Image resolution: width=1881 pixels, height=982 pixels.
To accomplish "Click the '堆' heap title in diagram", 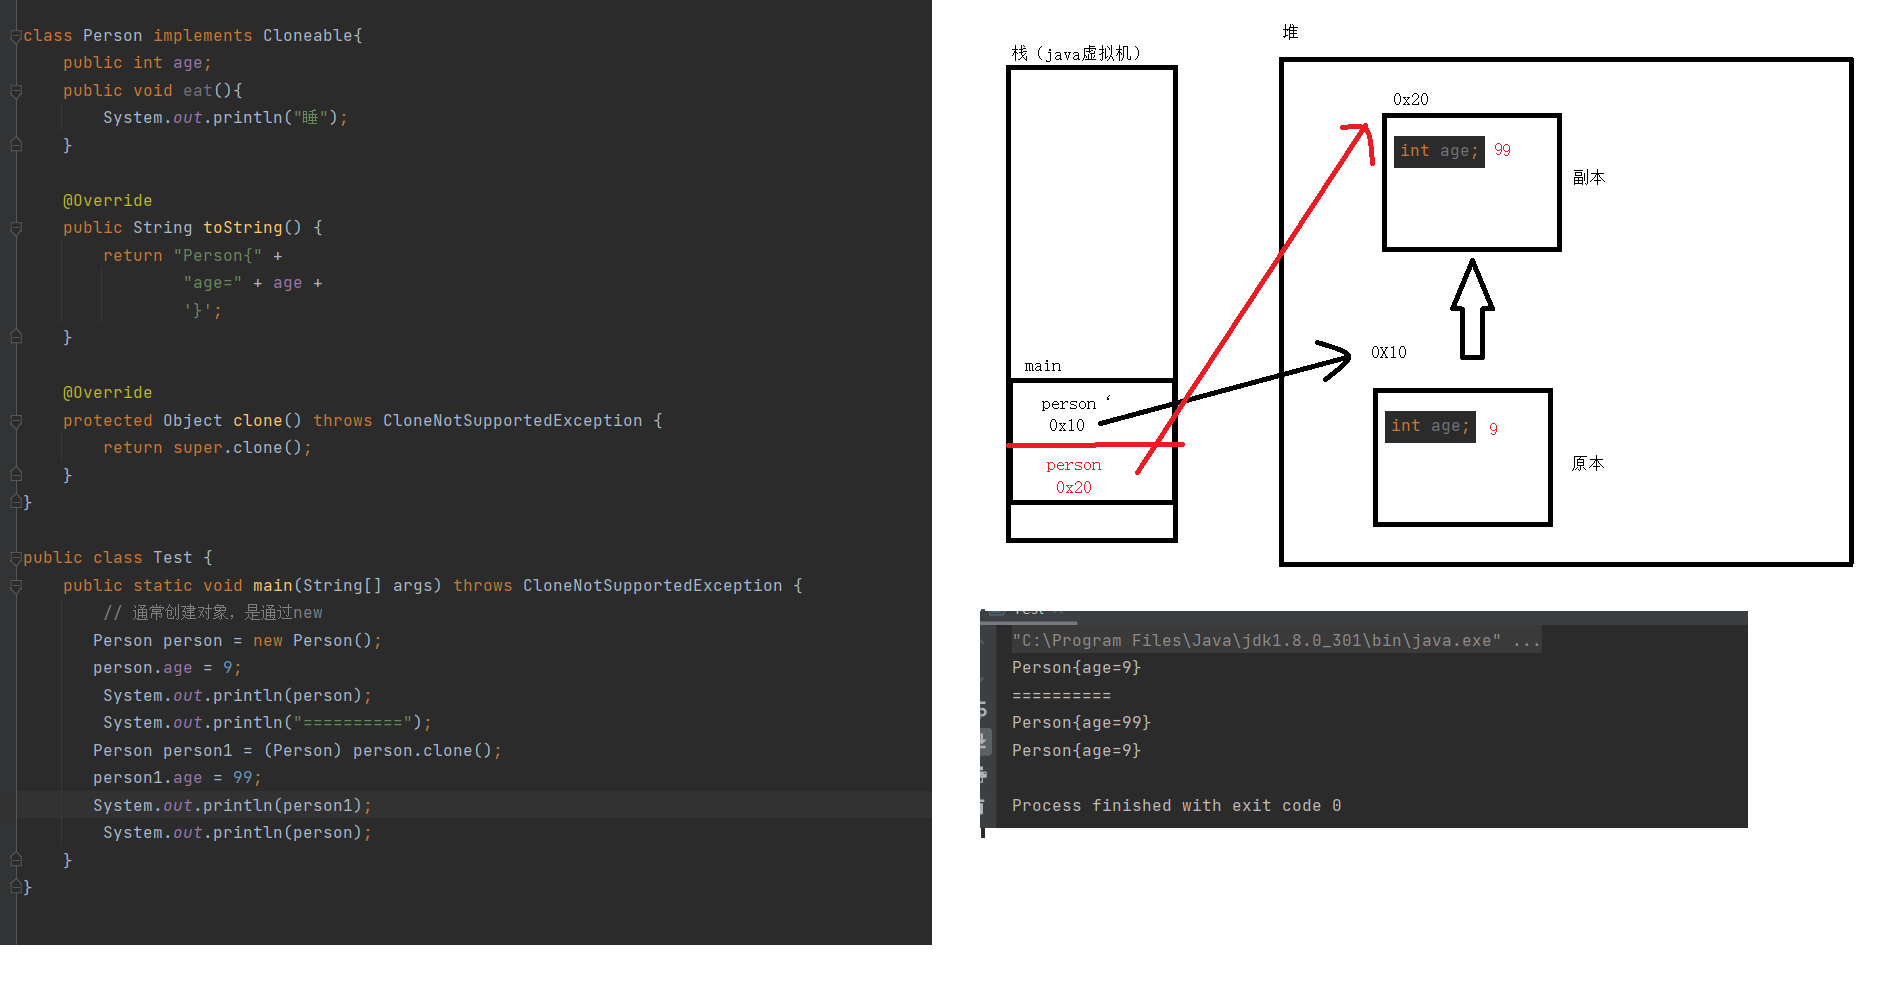I will coord(1290,32).
